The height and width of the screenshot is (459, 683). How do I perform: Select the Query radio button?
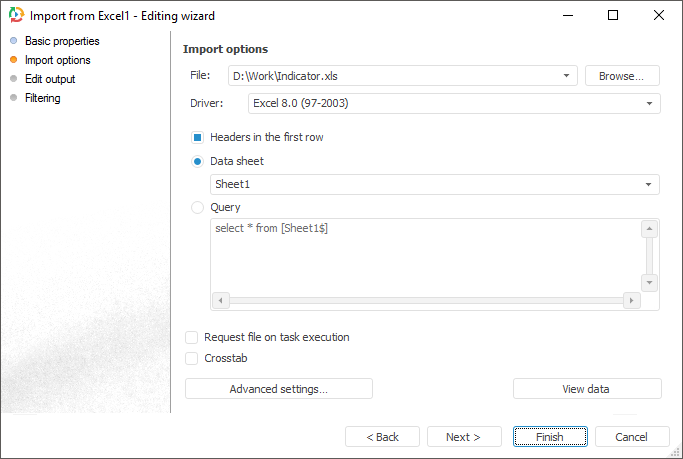(x=197, y=208)
